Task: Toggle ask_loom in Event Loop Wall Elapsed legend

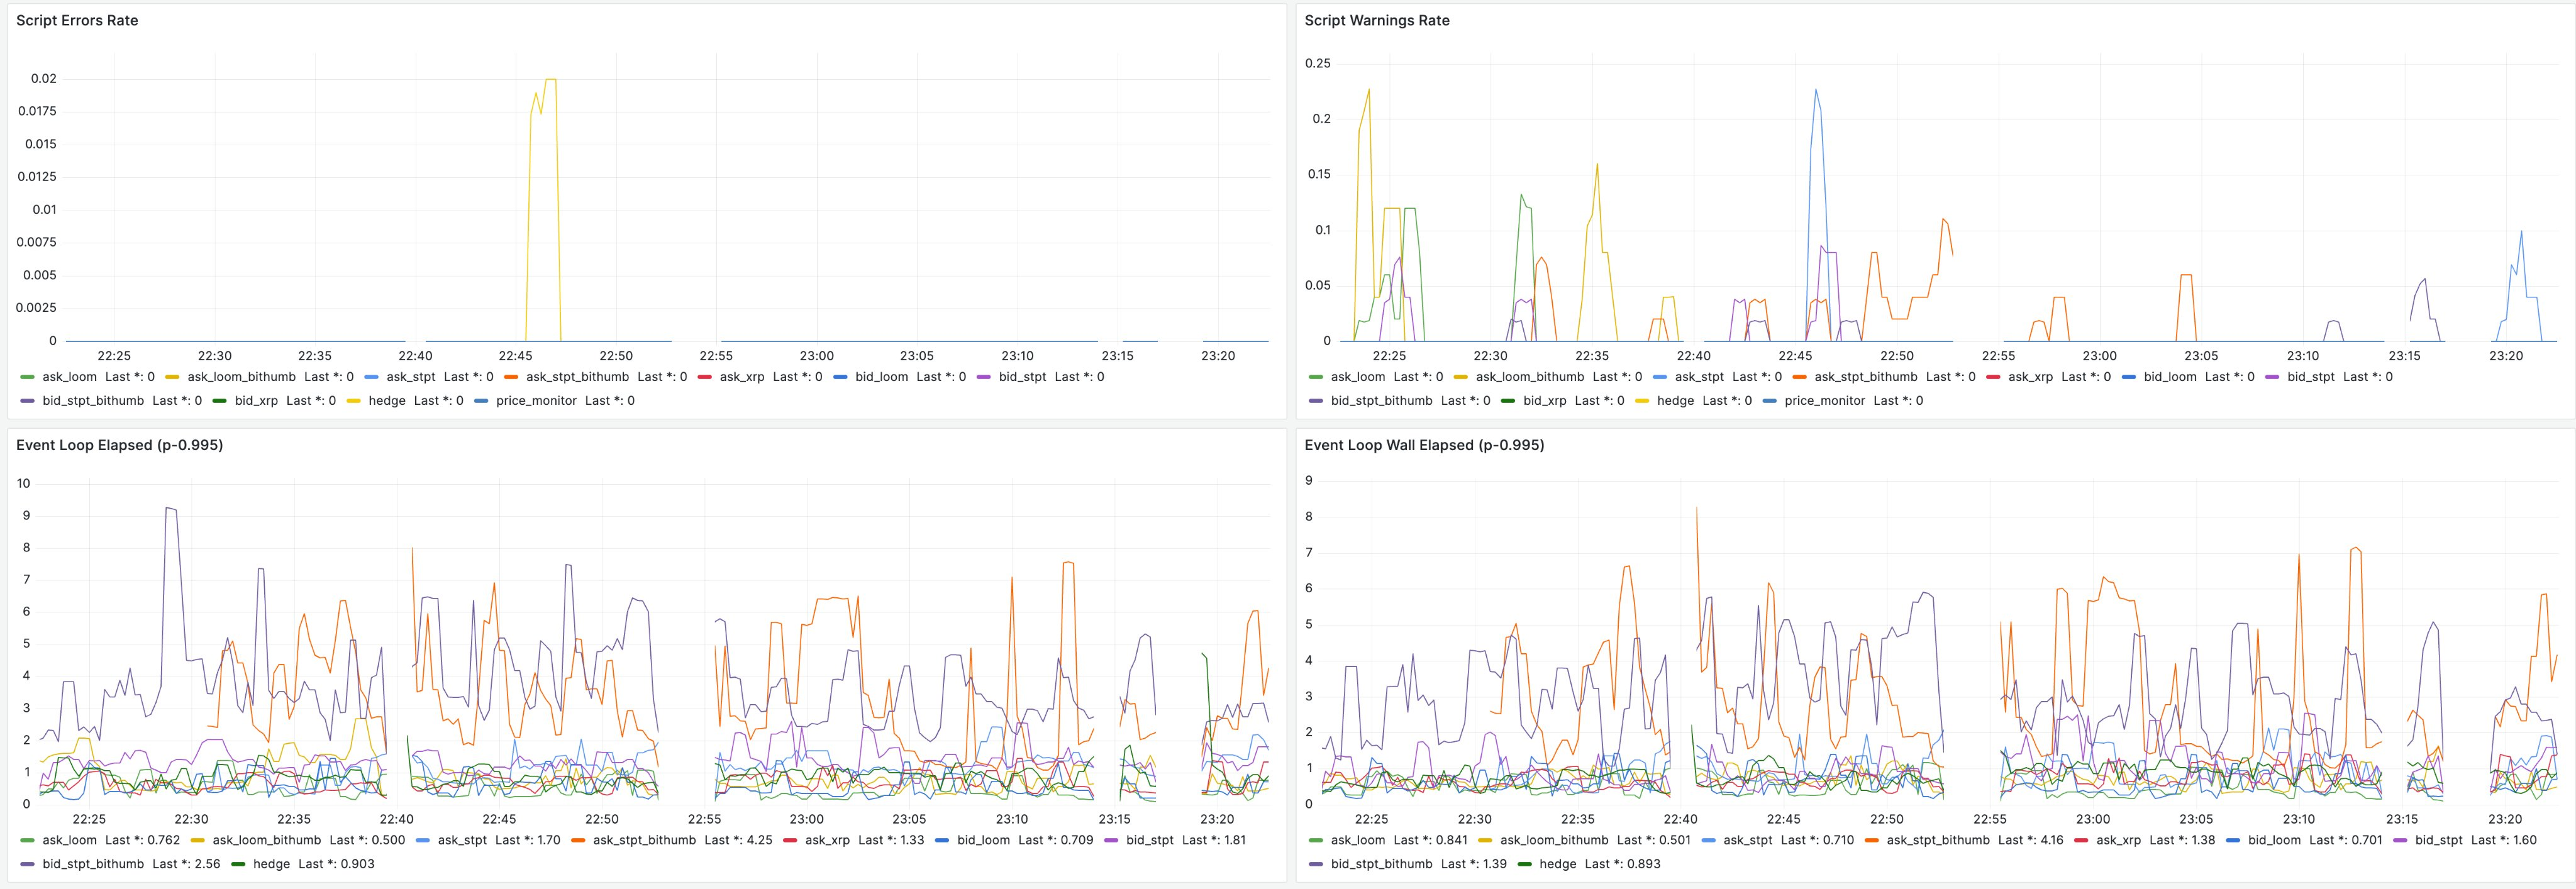Action: (1358, 840)
